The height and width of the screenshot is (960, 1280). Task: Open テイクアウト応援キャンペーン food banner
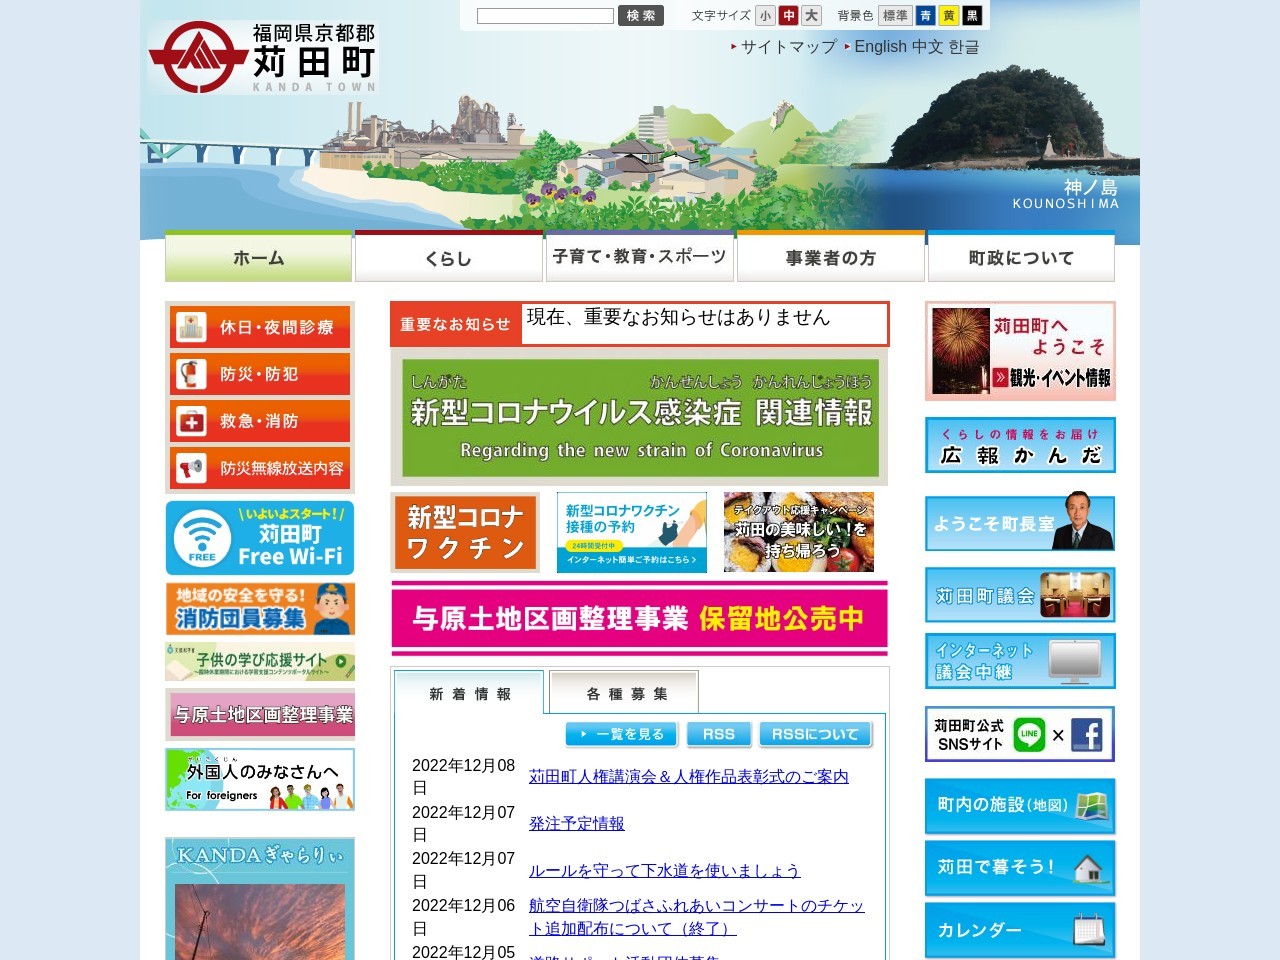pos(799,532)
